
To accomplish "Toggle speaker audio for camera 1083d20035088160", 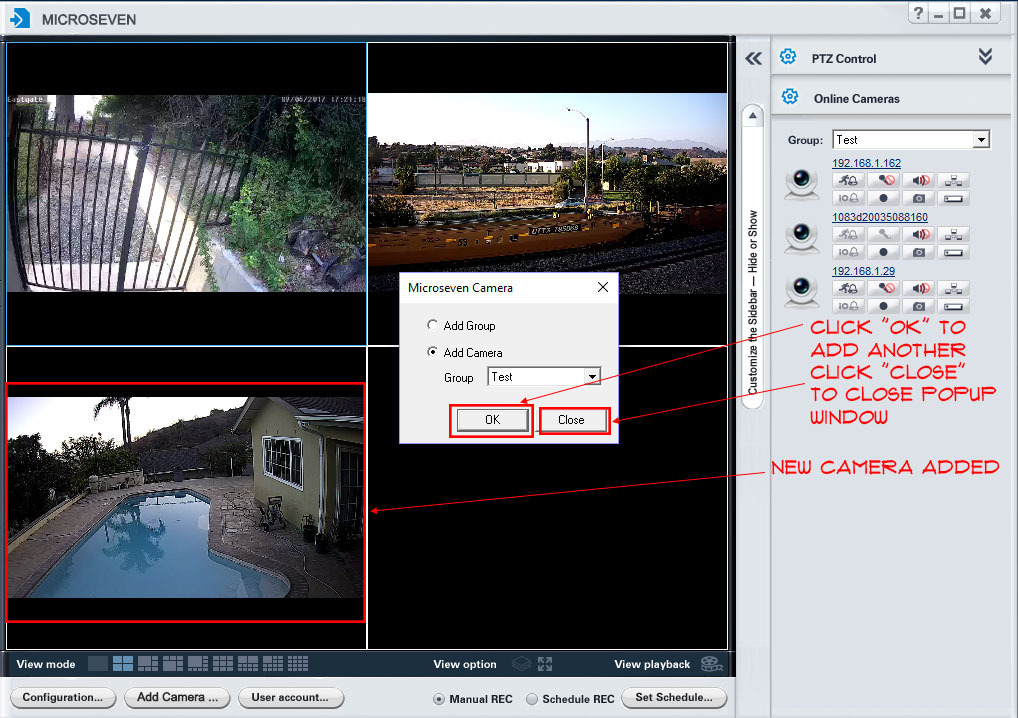I will (919, 234).
